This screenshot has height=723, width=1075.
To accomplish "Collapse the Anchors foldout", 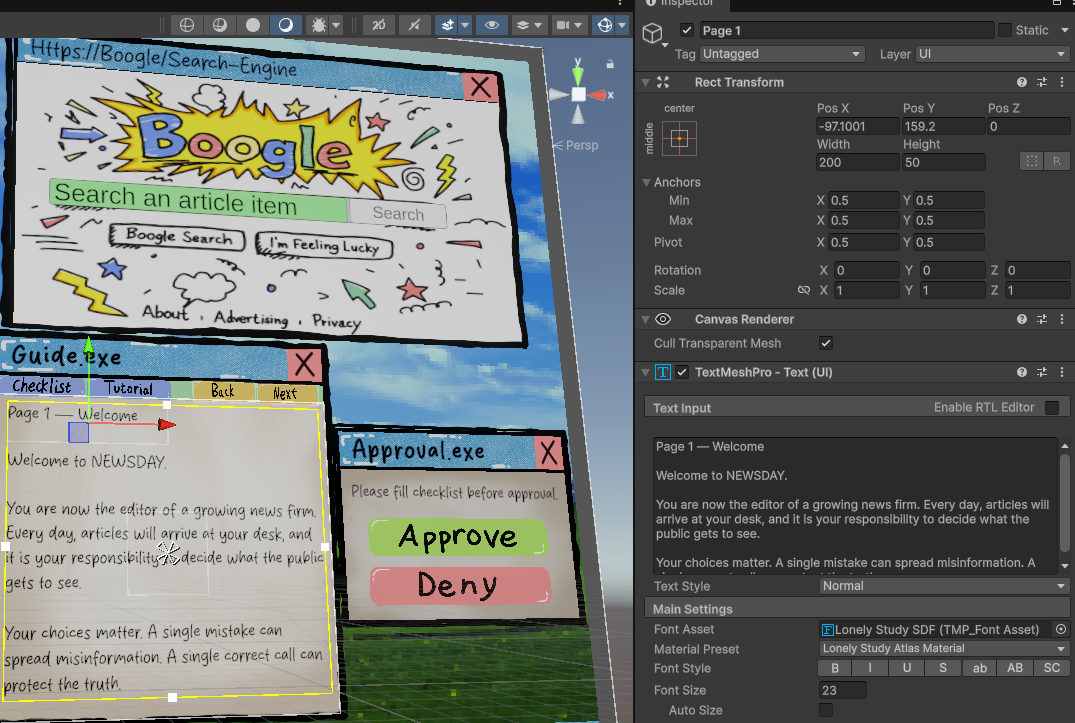I will coord(646,182).
